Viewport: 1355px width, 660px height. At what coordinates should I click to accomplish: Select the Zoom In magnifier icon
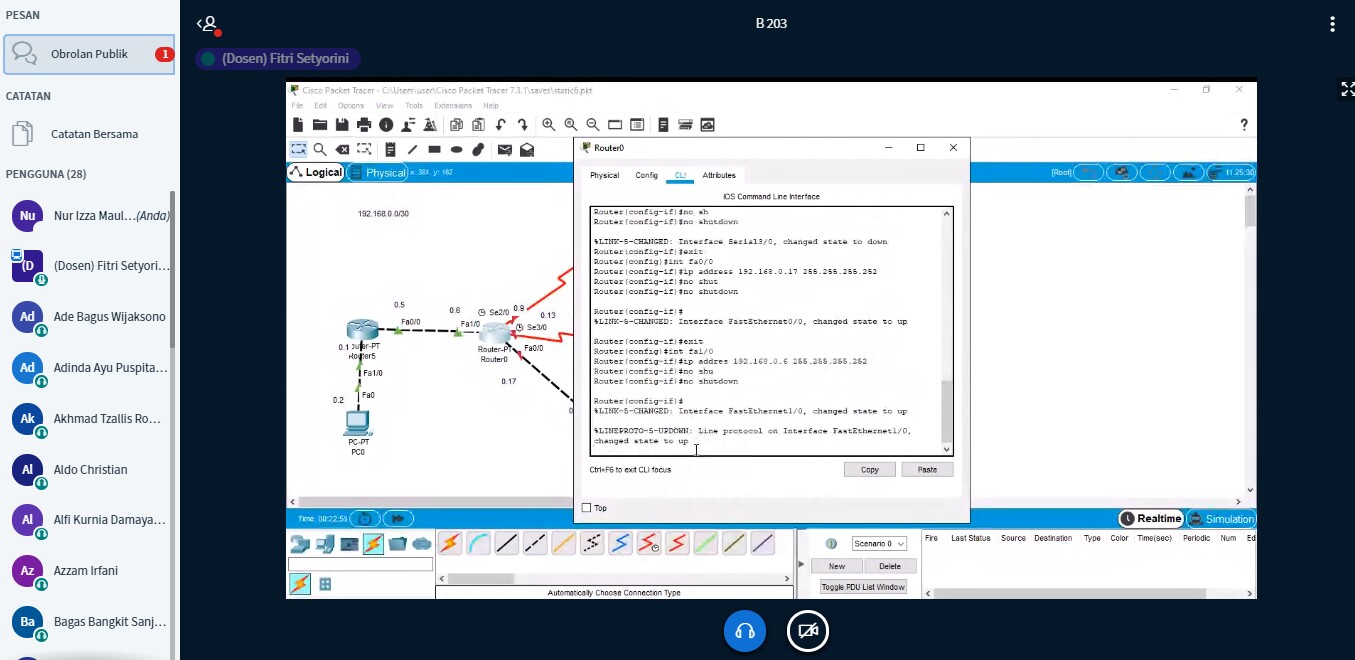(549, 125)
